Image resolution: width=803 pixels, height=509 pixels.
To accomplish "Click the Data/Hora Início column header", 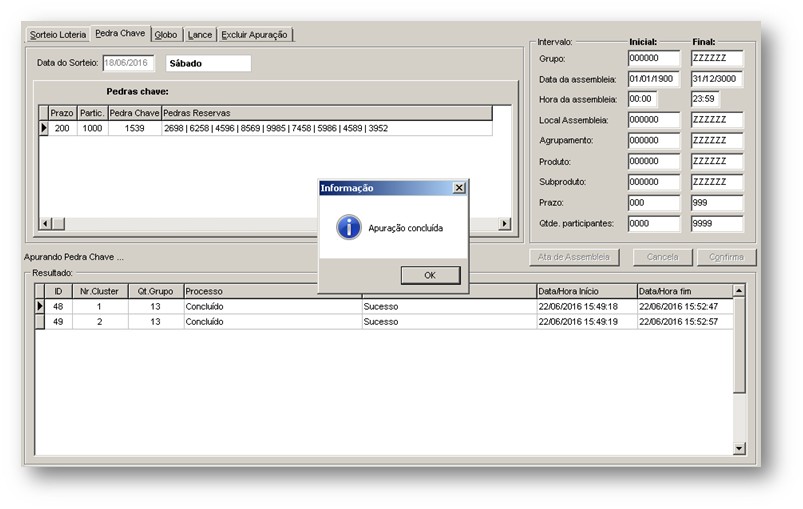I will tap(586, 291).
